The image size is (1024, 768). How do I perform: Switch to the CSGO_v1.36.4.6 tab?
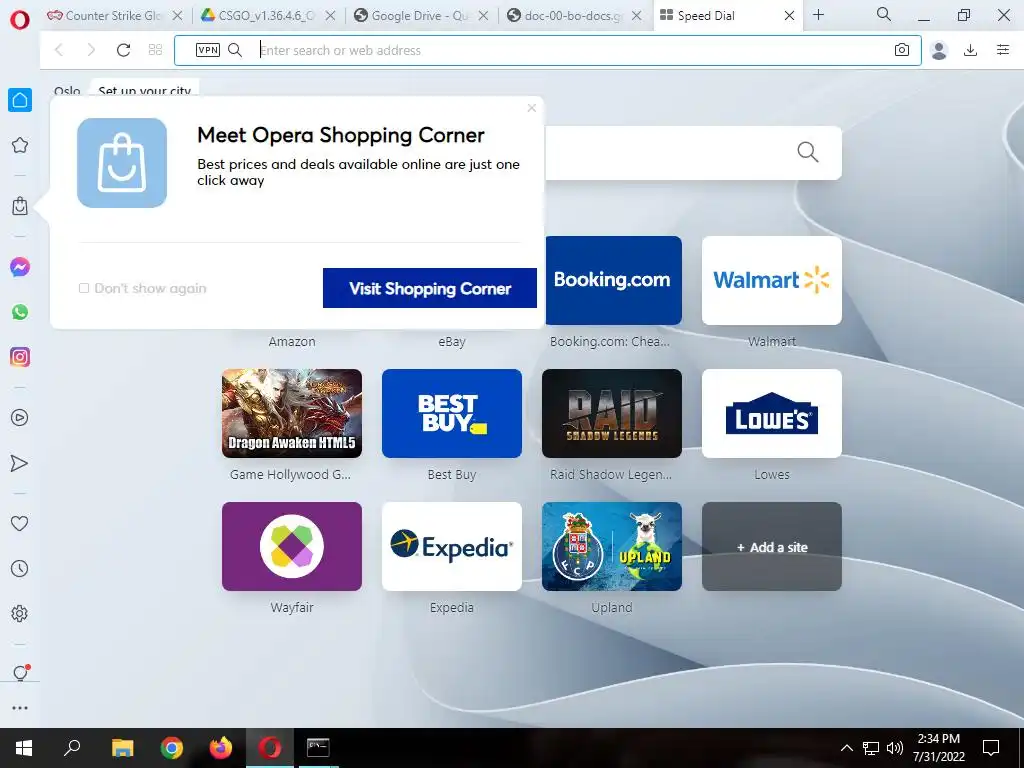click(258, 16)
